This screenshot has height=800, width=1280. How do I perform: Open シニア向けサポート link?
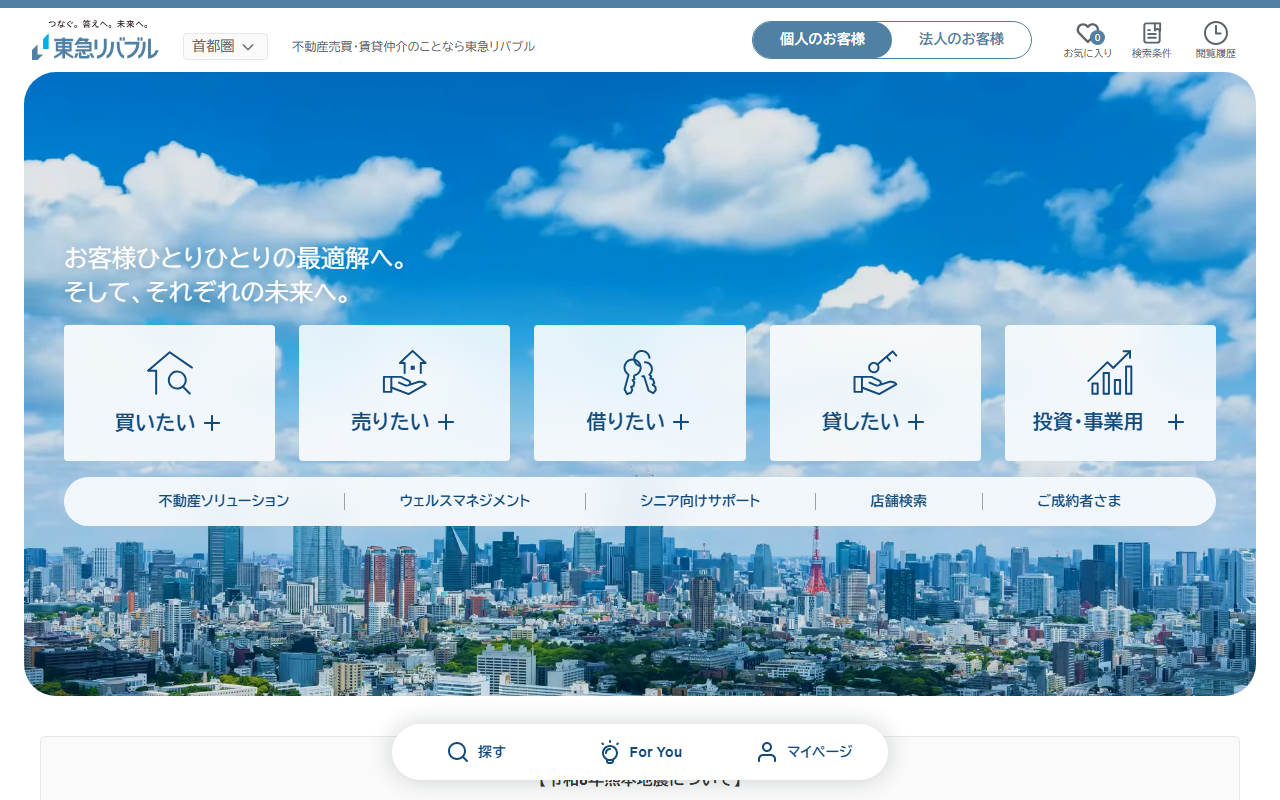[x=700, y=501]
